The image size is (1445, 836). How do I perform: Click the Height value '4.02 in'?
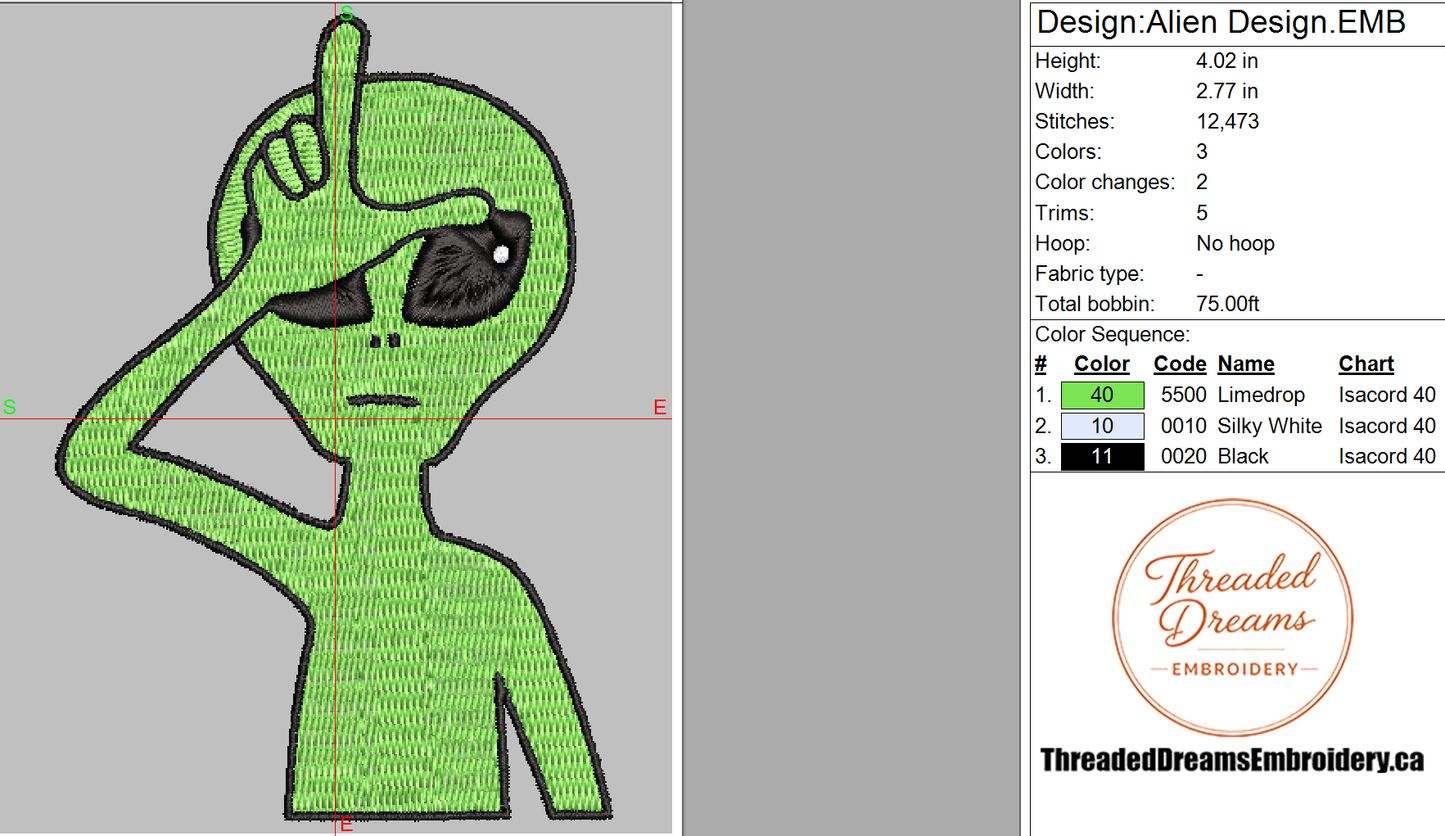[x=1227, y=61]
